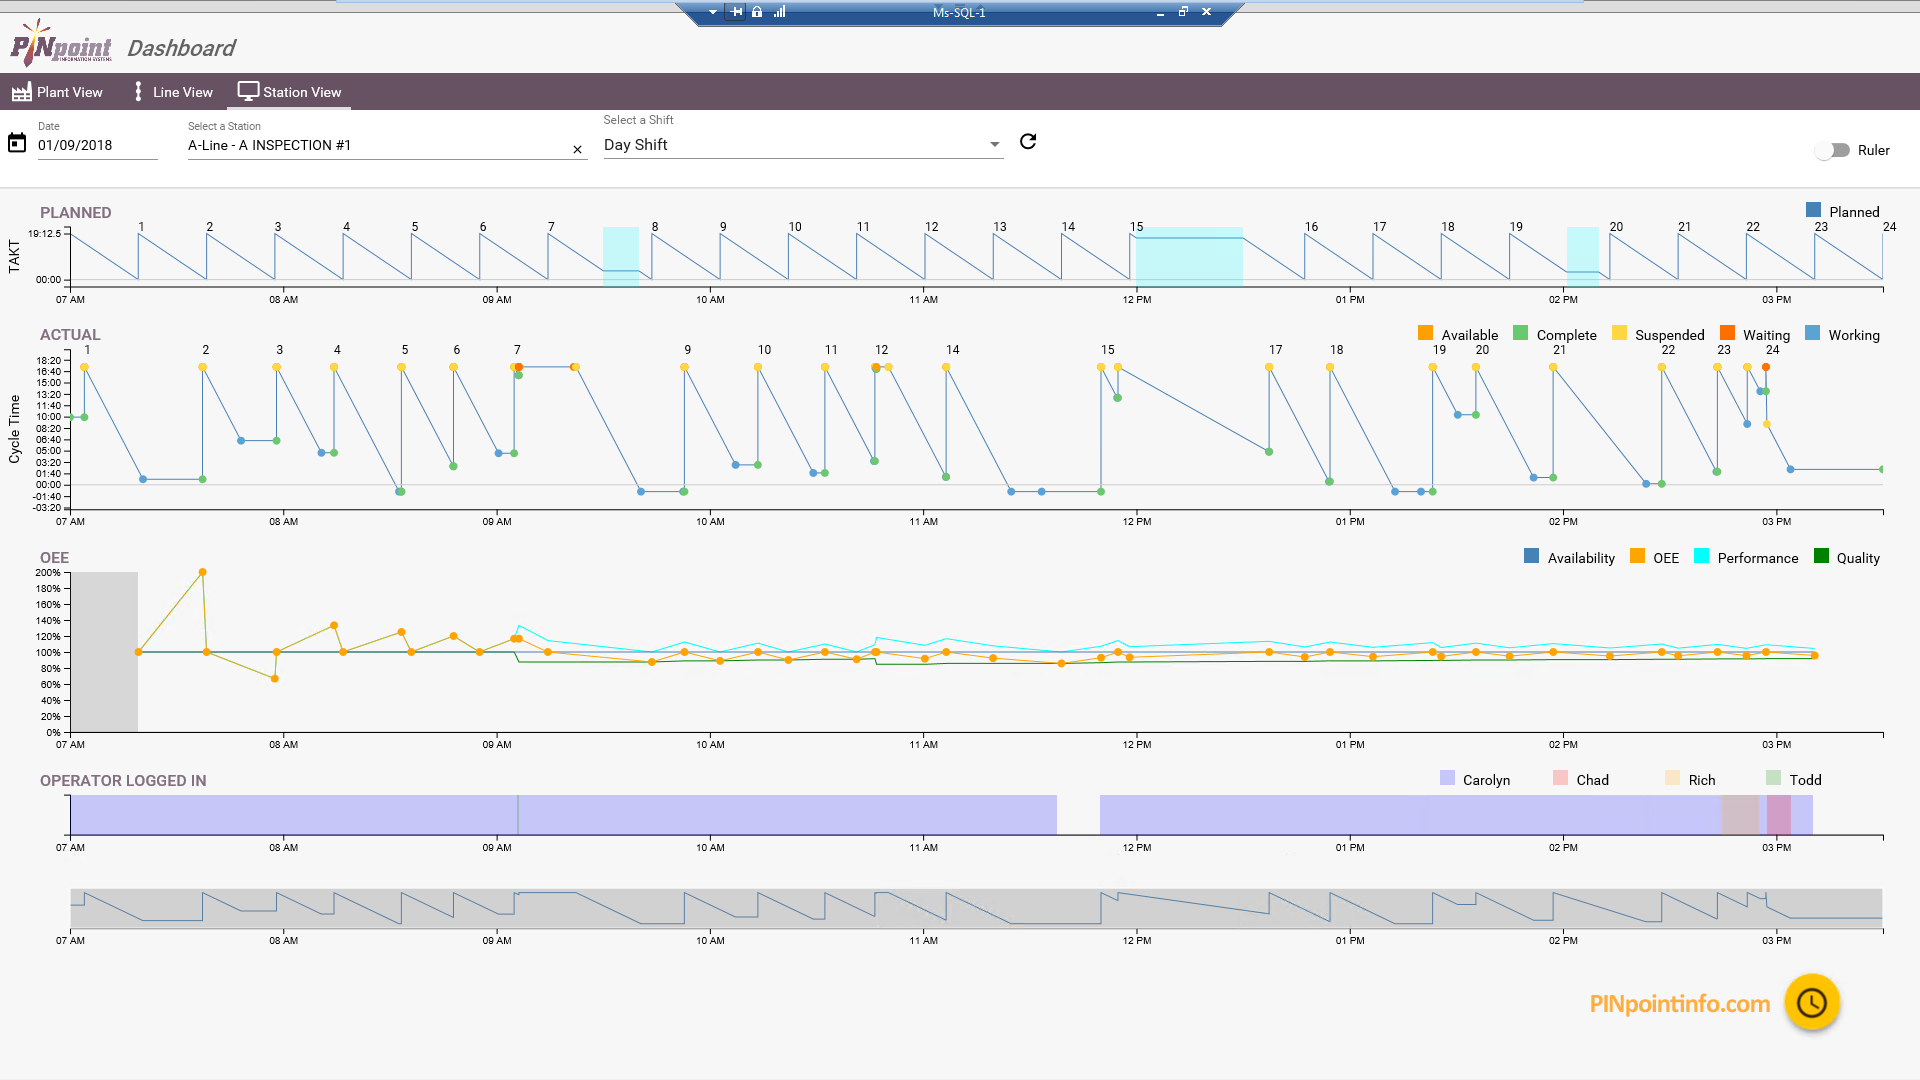Switch to the Plant View tab
Screen dimensions: 1920x1080
pyautogui.click(x=68, y=91)
